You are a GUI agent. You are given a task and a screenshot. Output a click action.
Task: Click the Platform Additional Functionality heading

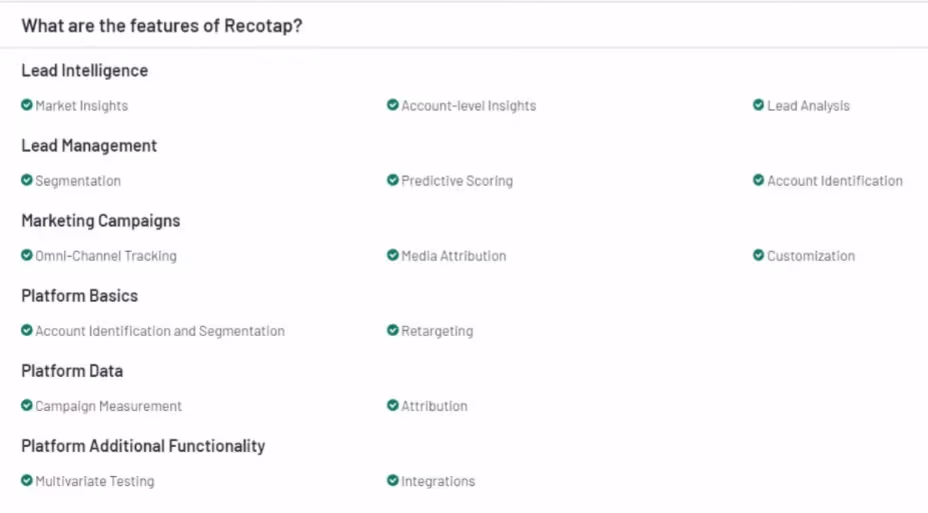(x=143, y=446)
